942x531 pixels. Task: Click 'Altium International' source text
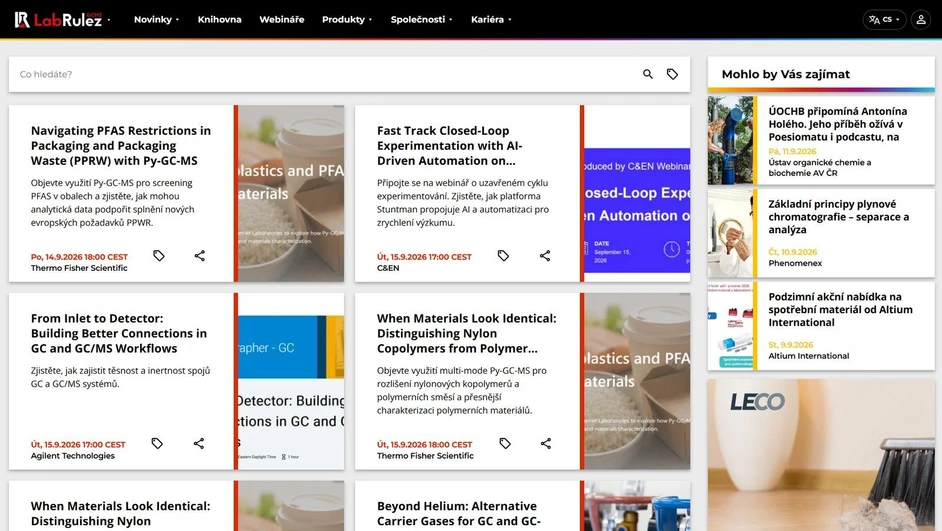point(809,356)
